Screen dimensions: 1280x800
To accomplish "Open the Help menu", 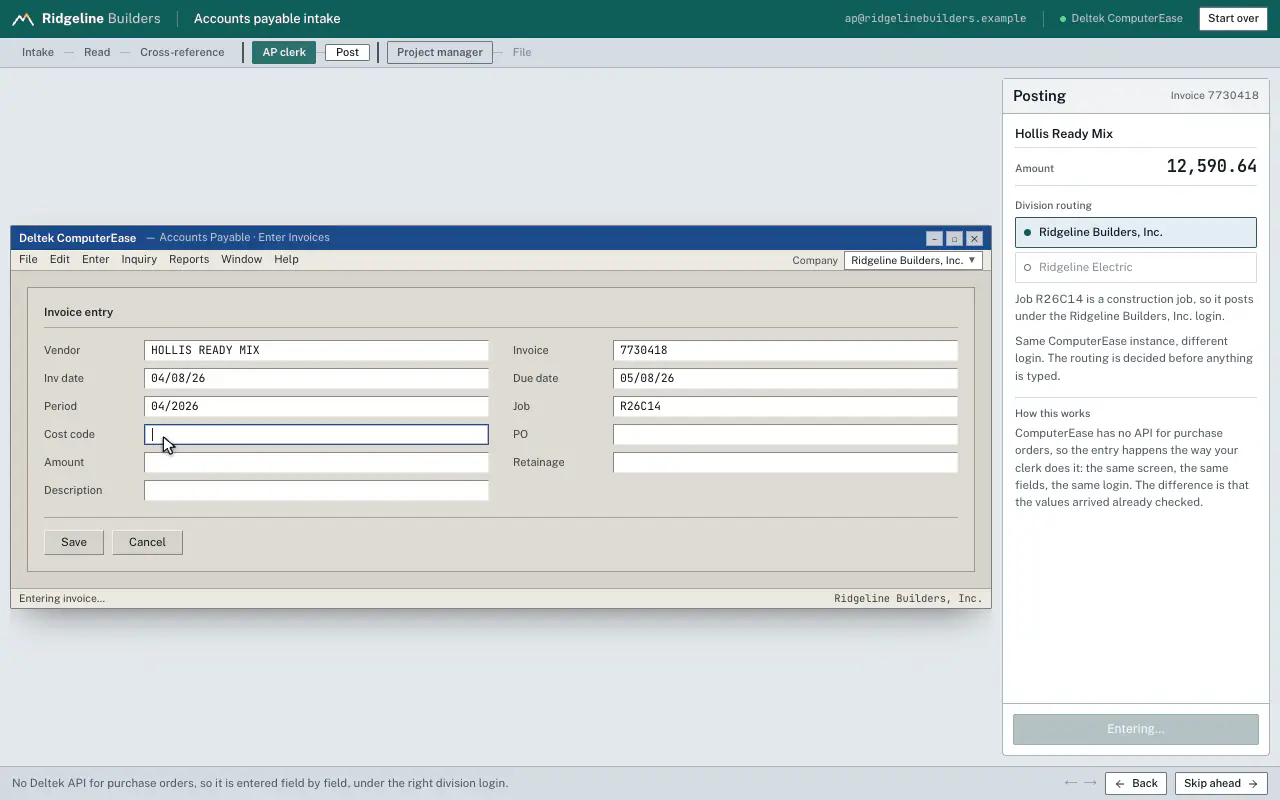I will click(286, 259).
